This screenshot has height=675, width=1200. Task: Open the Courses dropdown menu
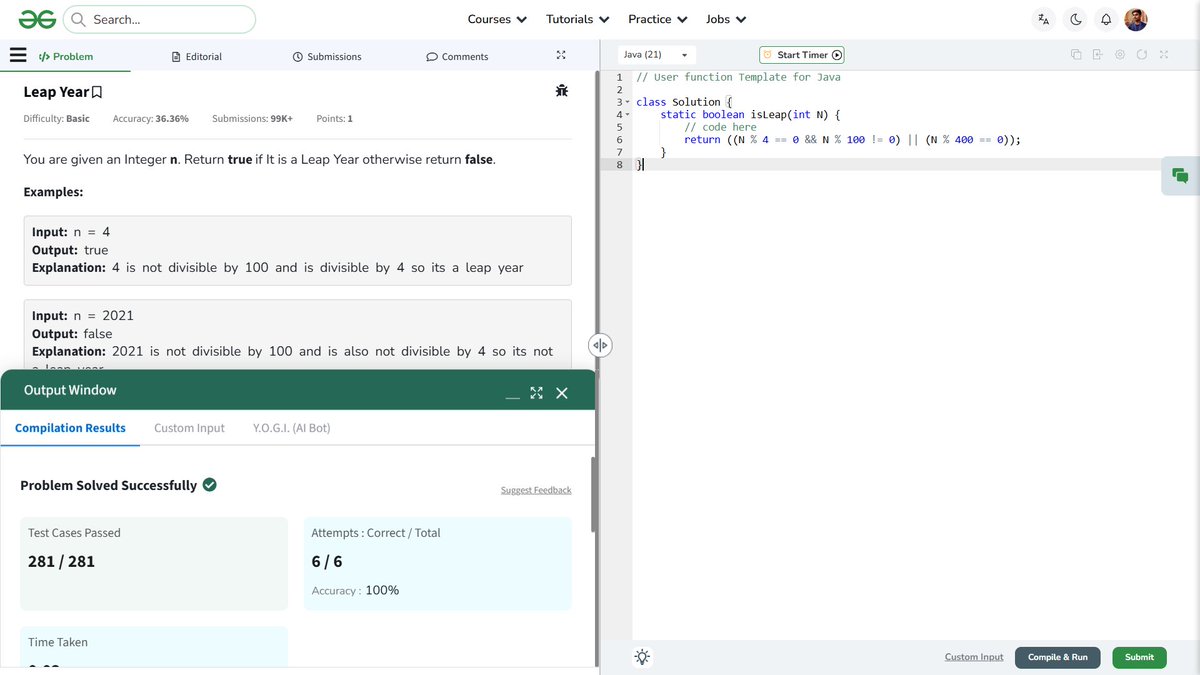tap(497, 19)
